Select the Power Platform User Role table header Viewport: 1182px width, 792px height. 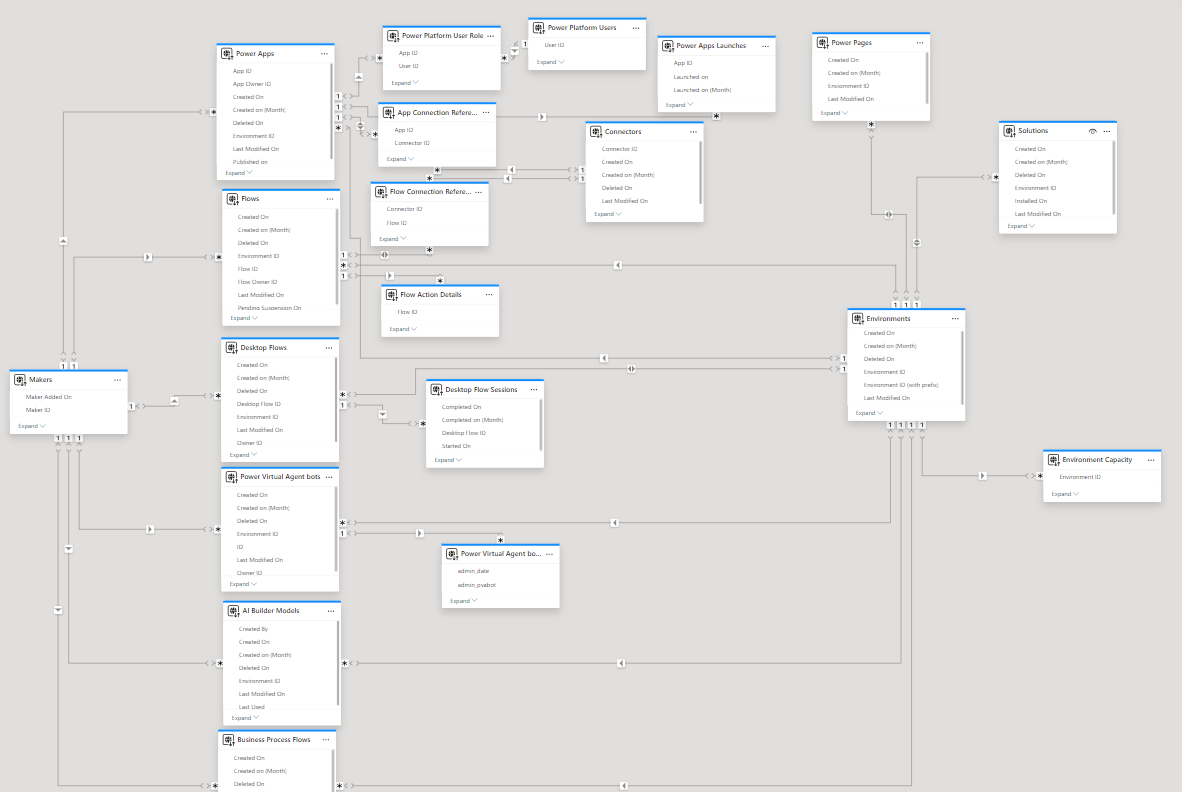pyautogui.click(x=442, y=35)
